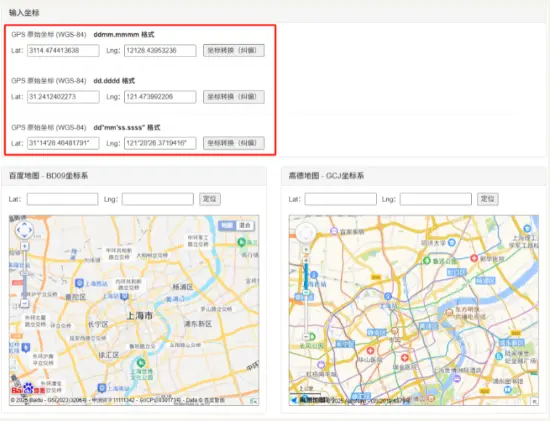Click the Hongqiao airport icon on Baidu map
Screen dimensions: 550x421
(26, 347)
